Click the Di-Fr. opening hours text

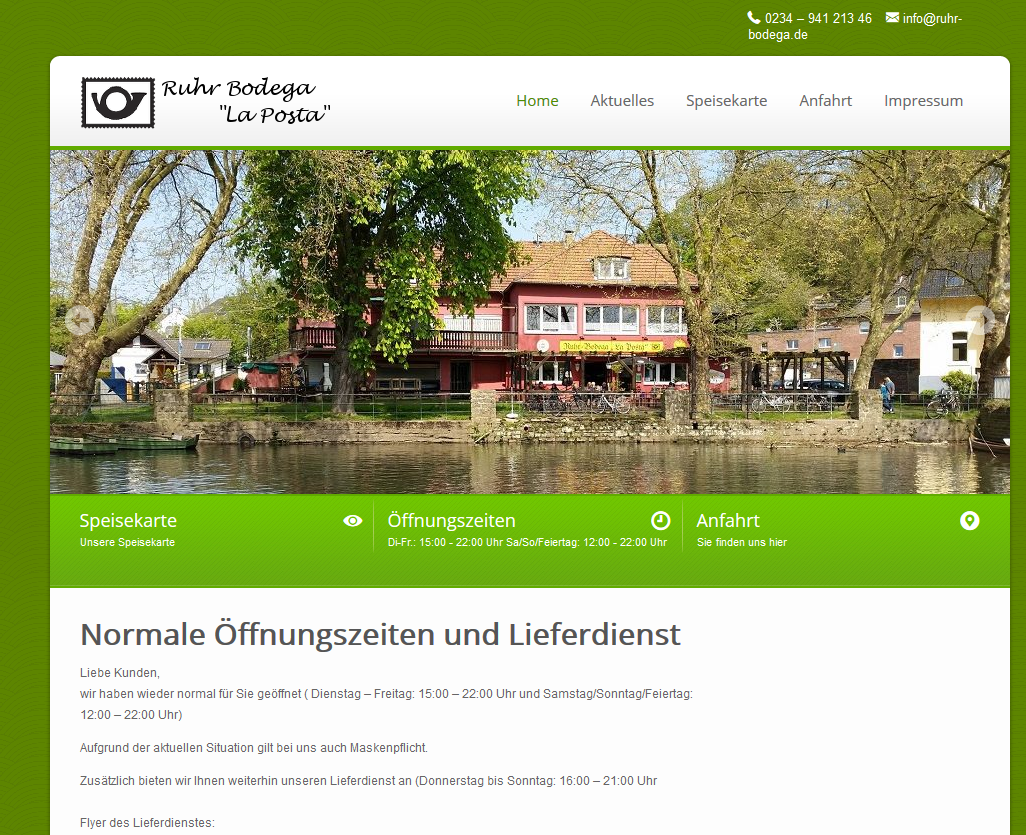point(527,542)
